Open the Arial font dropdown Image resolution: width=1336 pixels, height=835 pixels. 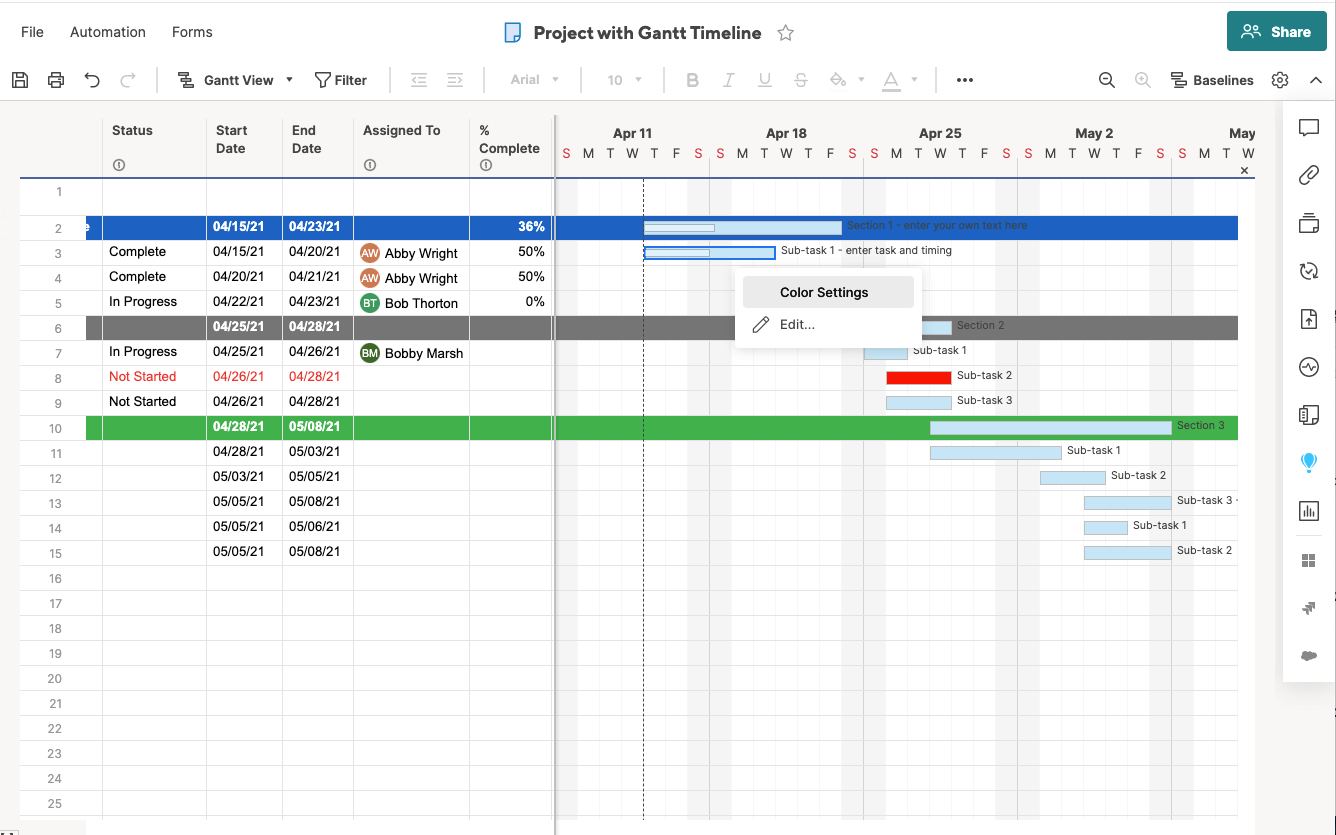[535, 80]
